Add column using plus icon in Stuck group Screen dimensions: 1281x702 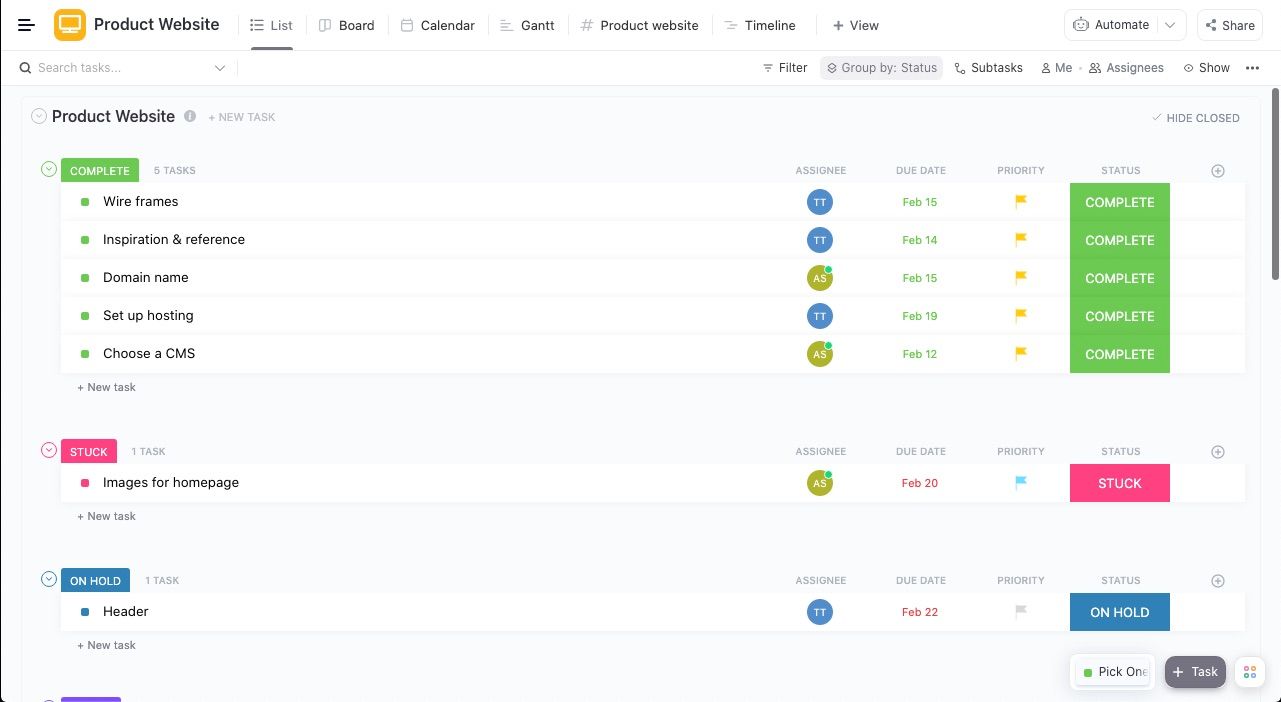(1218, 452)
